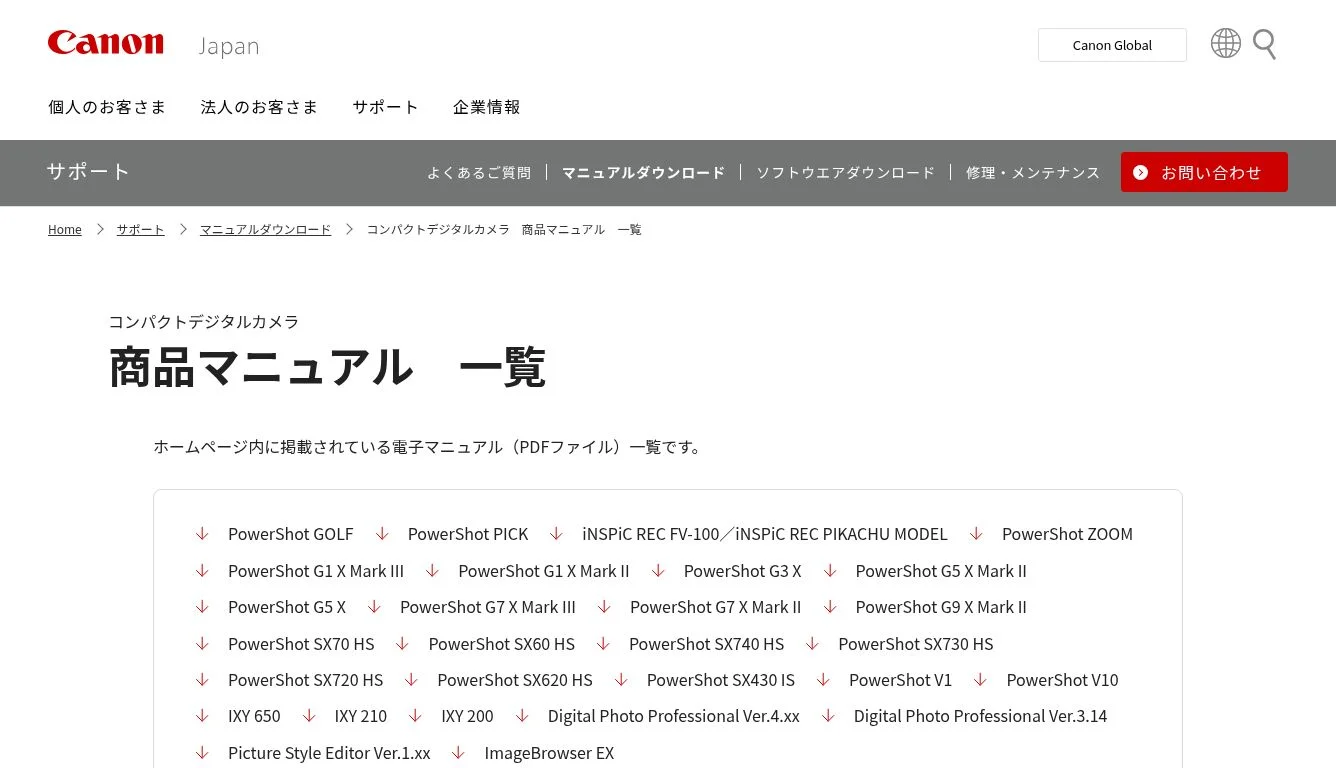Jump to Digital Photo Professional Ver.3.14
The image size is (1336, 768).
click(980, 716)
